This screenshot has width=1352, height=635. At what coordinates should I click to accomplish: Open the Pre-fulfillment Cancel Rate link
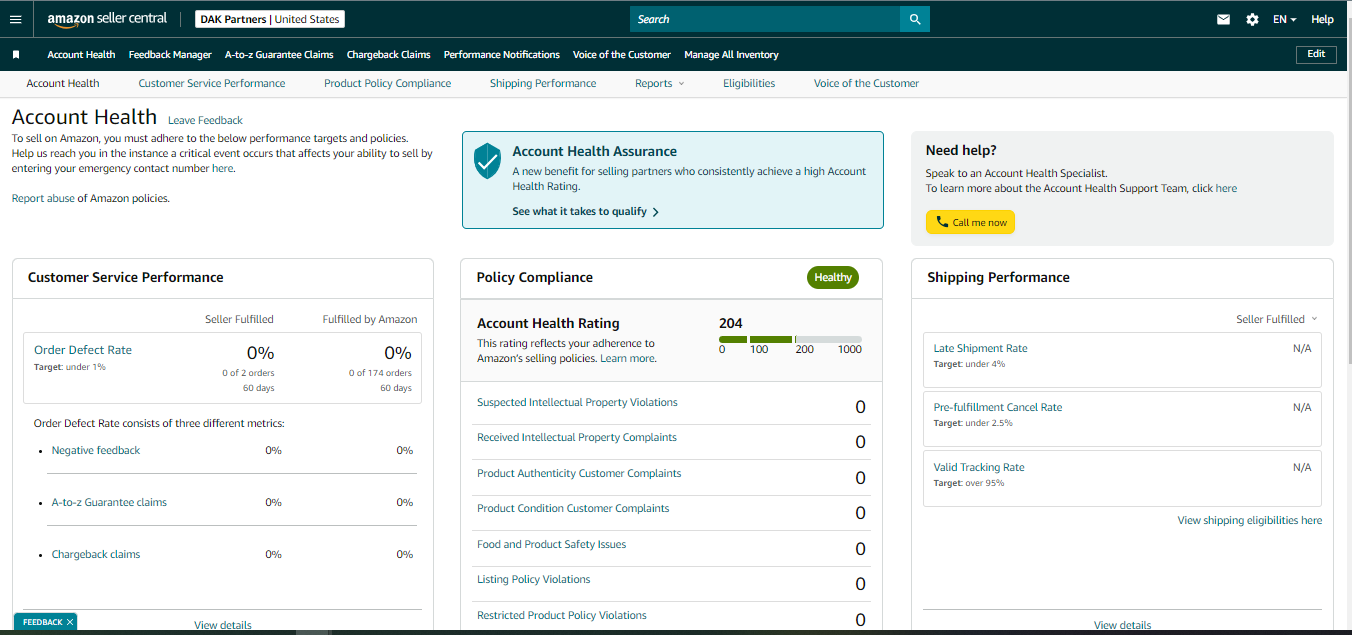coord(998,408)
